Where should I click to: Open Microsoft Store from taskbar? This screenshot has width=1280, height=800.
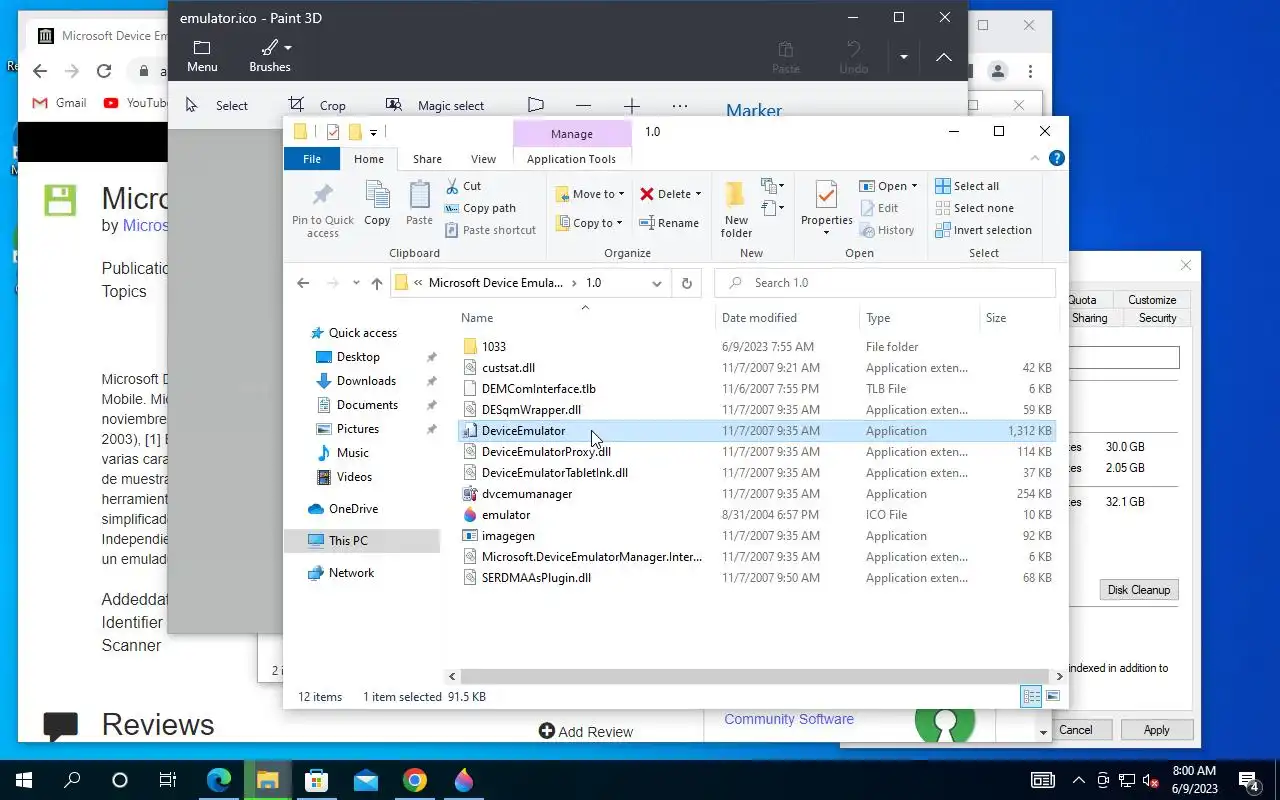click(316, 780)
